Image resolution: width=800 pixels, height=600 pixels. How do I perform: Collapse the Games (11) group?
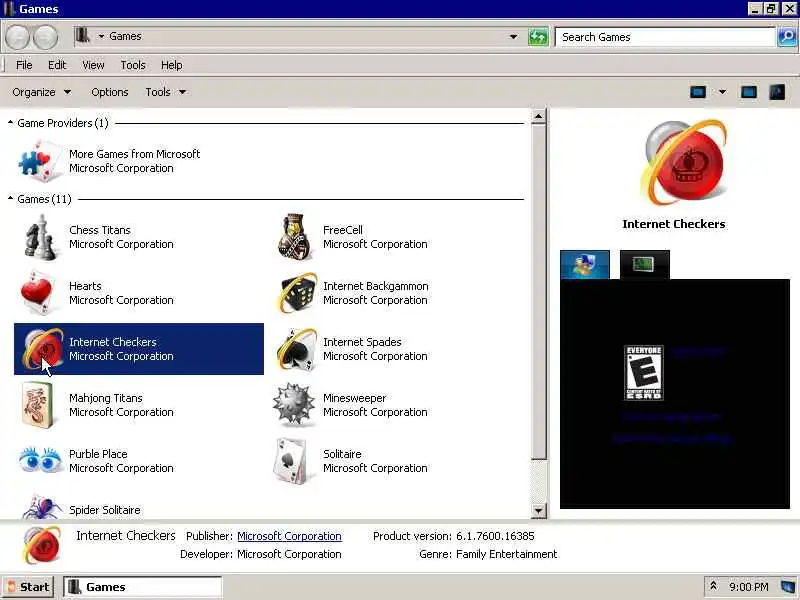pyautogui.click(x=10, y=198)
